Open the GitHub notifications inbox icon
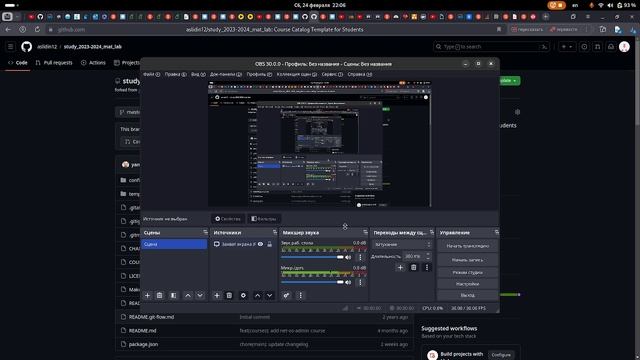Viewport: 640px width, 360px height. point(611,47)
